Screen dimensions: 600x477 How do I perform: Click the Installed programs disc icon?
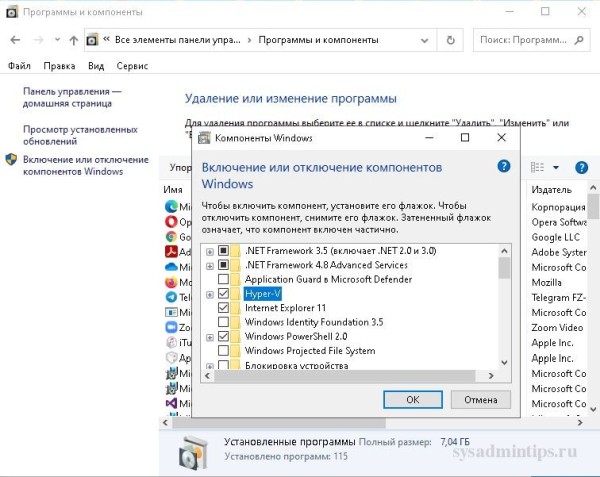tap(193, 453)
